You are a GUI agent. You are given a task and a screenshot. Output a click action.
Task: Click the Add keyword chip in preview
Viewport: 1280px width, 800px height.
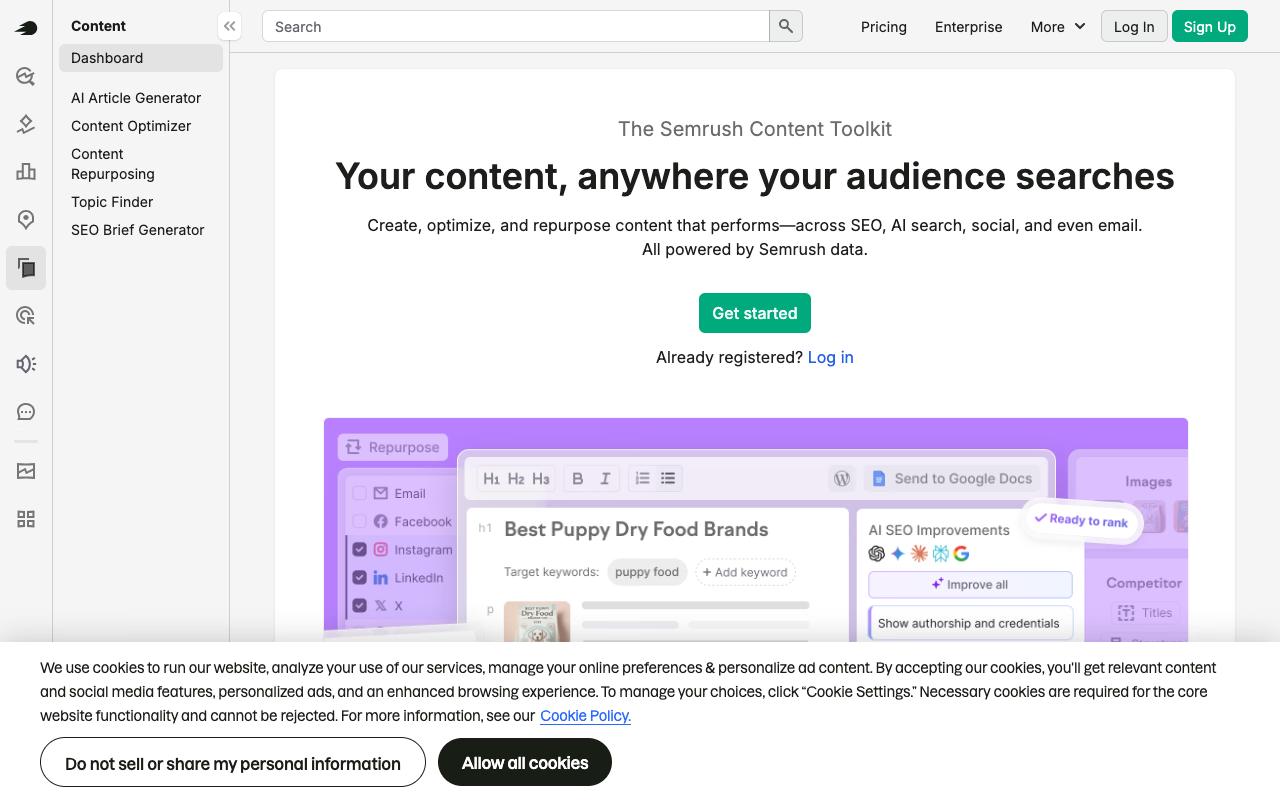coord(745,572)
